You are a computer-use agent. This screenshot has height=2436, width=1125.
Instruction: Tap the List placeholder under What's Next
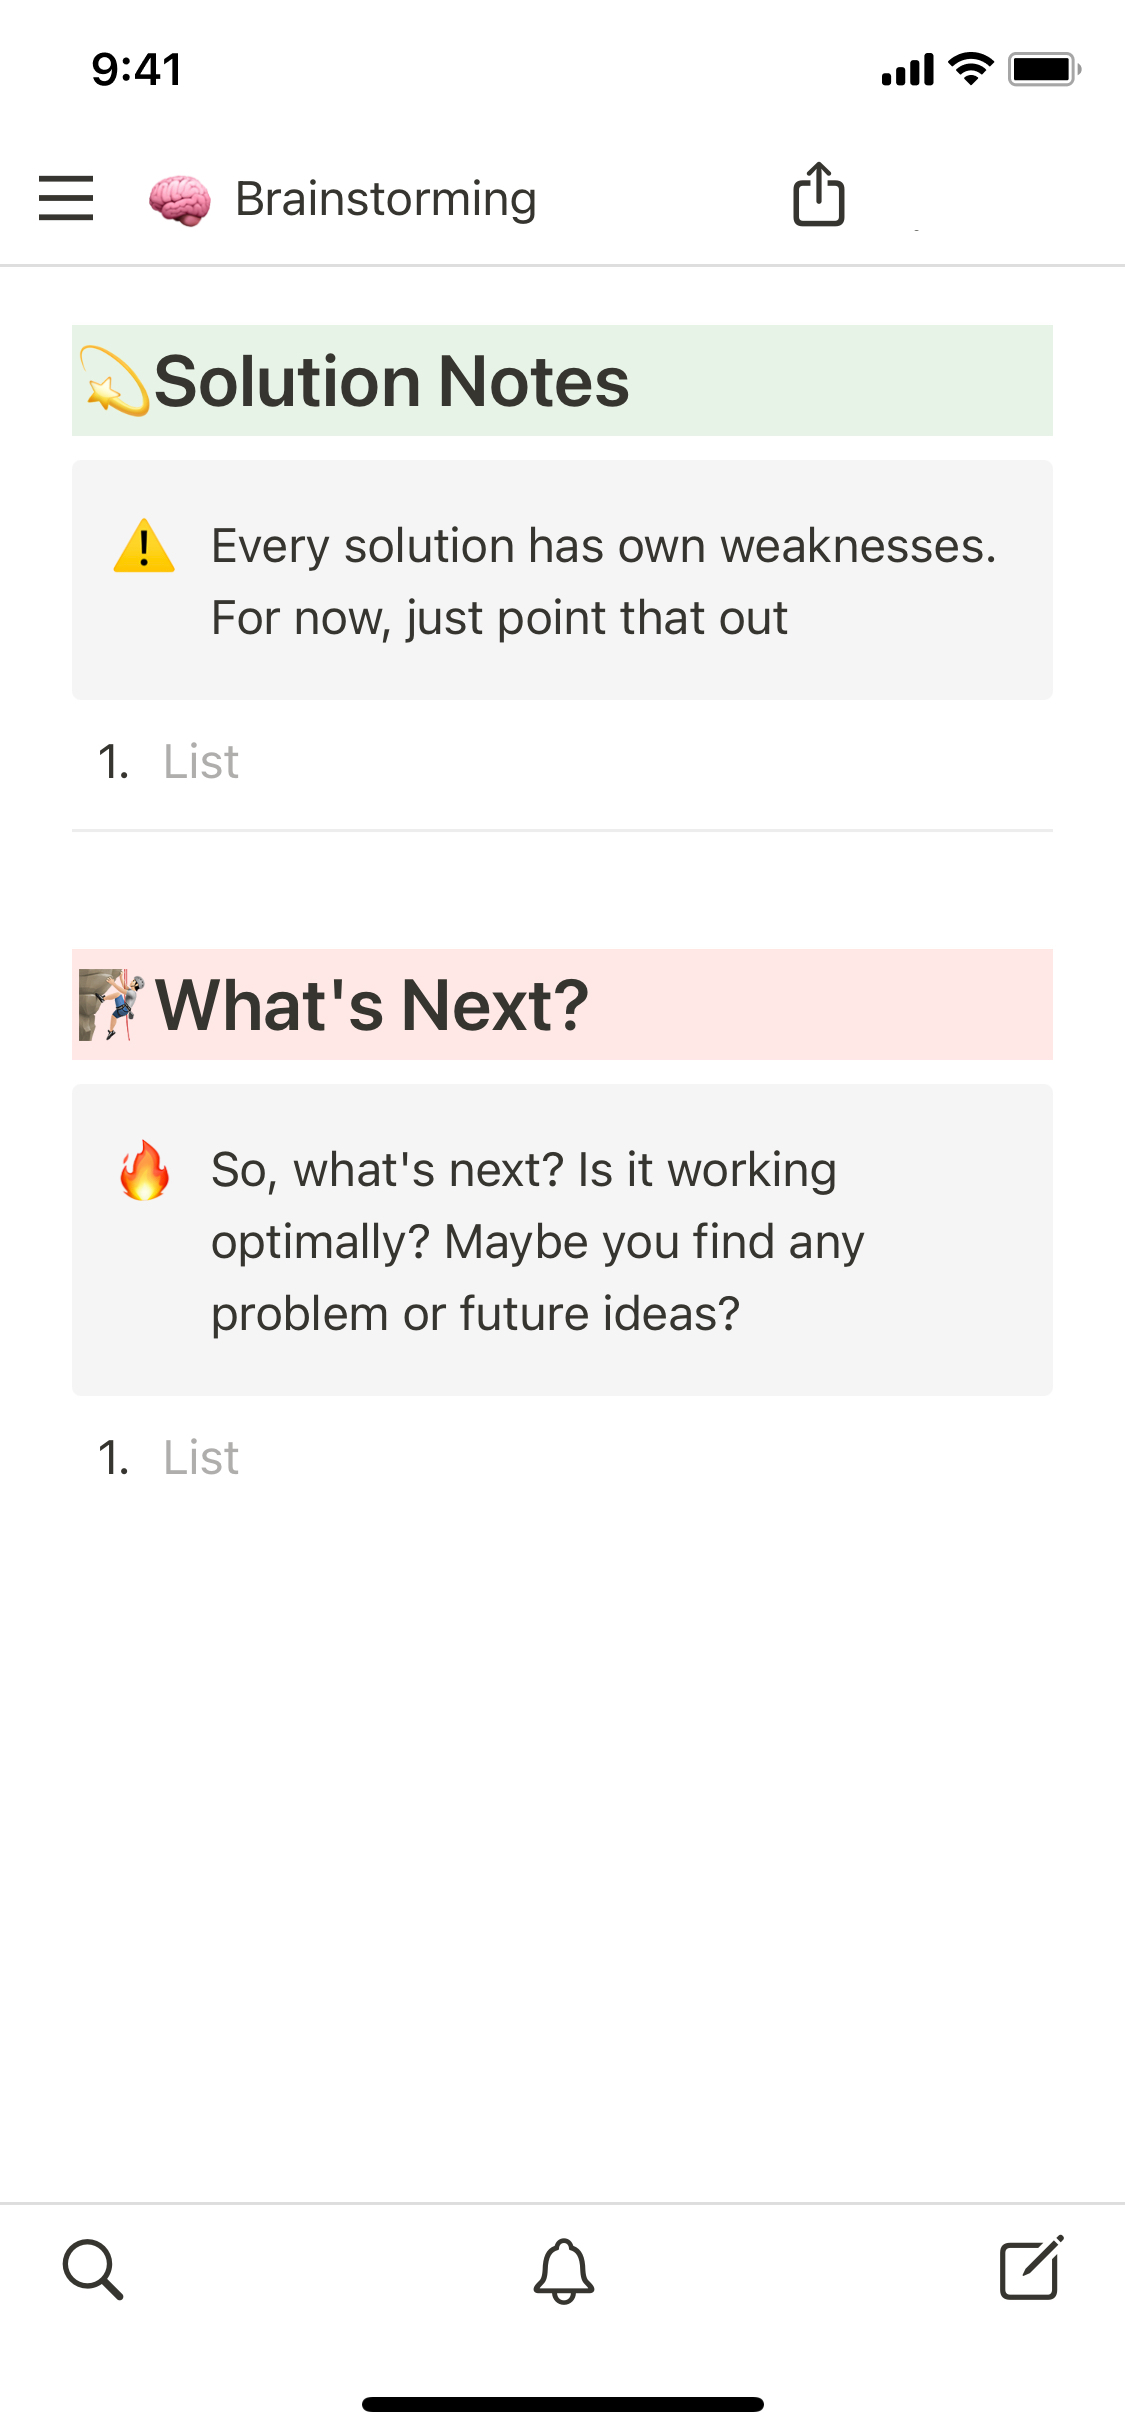(x=201, y=1458)
